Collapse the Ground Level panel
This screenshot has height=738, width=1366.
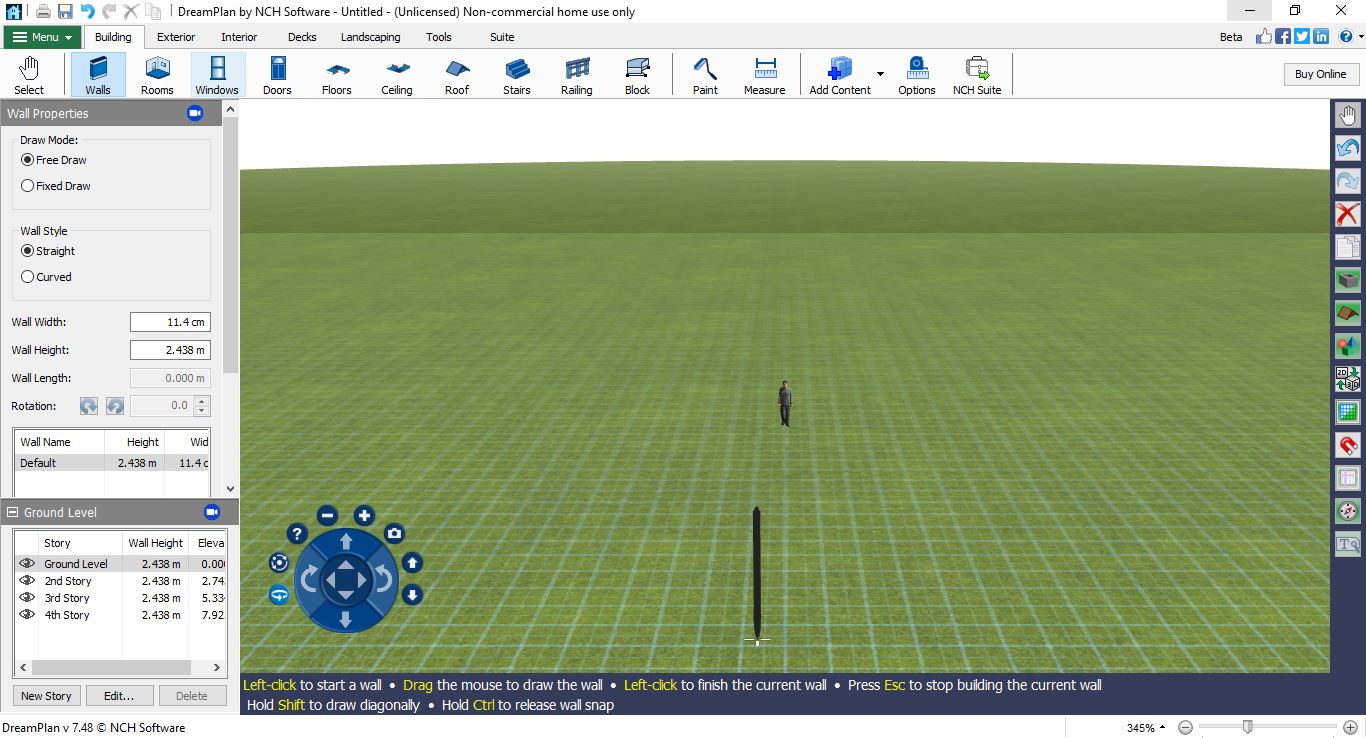[x=13, y=512]
